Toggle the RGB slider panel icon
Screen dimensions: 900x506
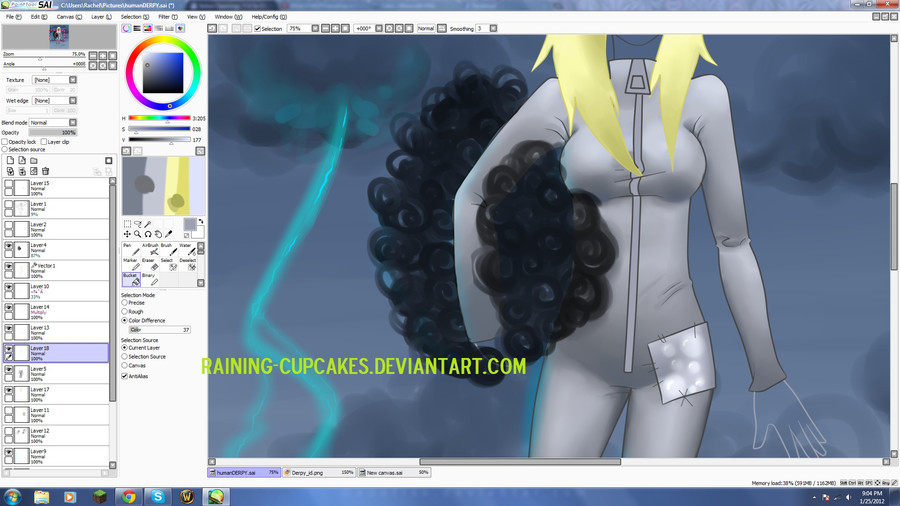[137, 28]
